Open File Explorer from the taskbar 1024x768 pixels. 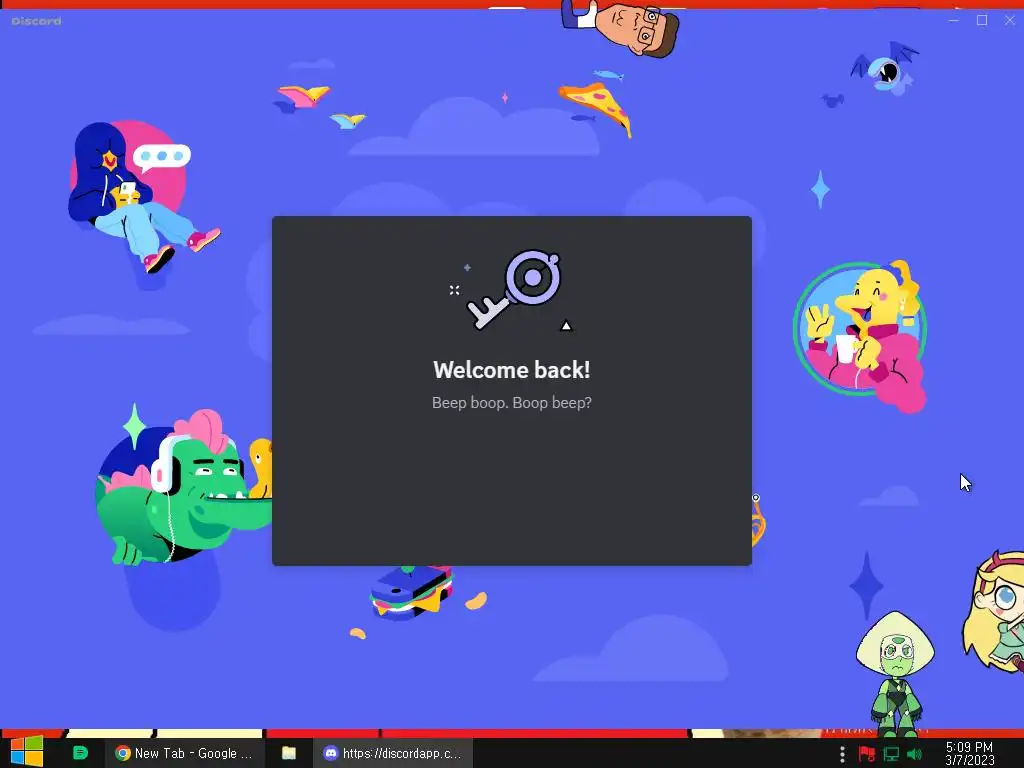pos(289,753)
